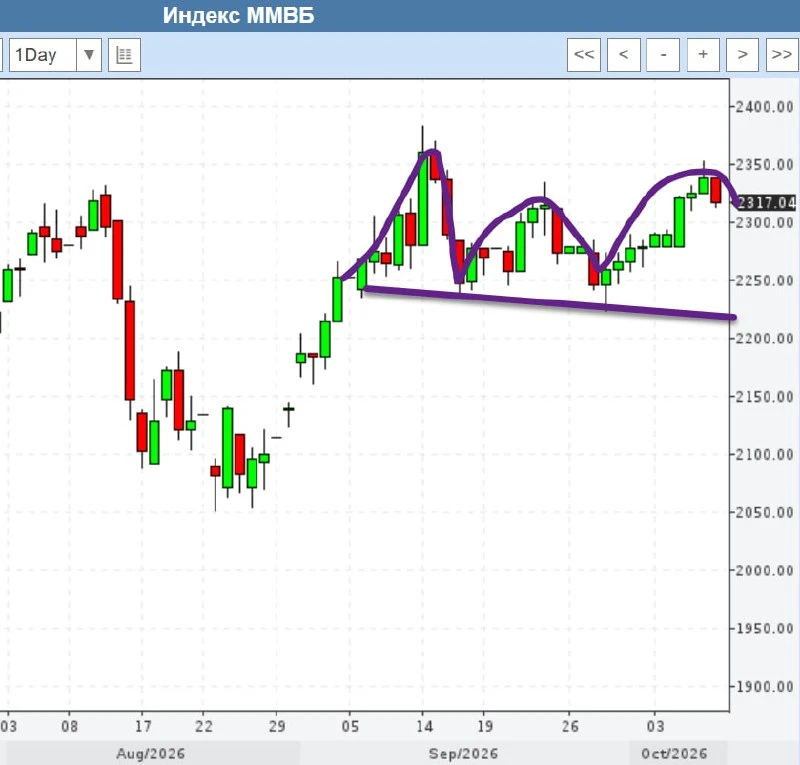Click the chart data table icon
The image size is (800, 765).
click(x=124, y=55)
